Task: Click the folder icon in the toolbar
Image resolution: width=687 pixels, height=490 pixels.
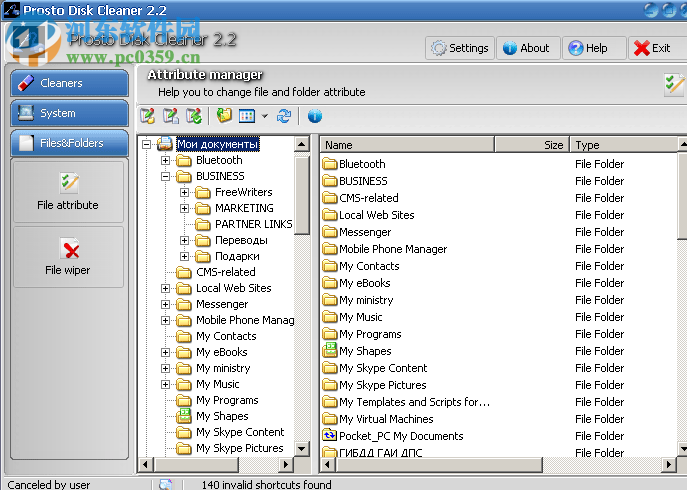Action: point(224,116)
